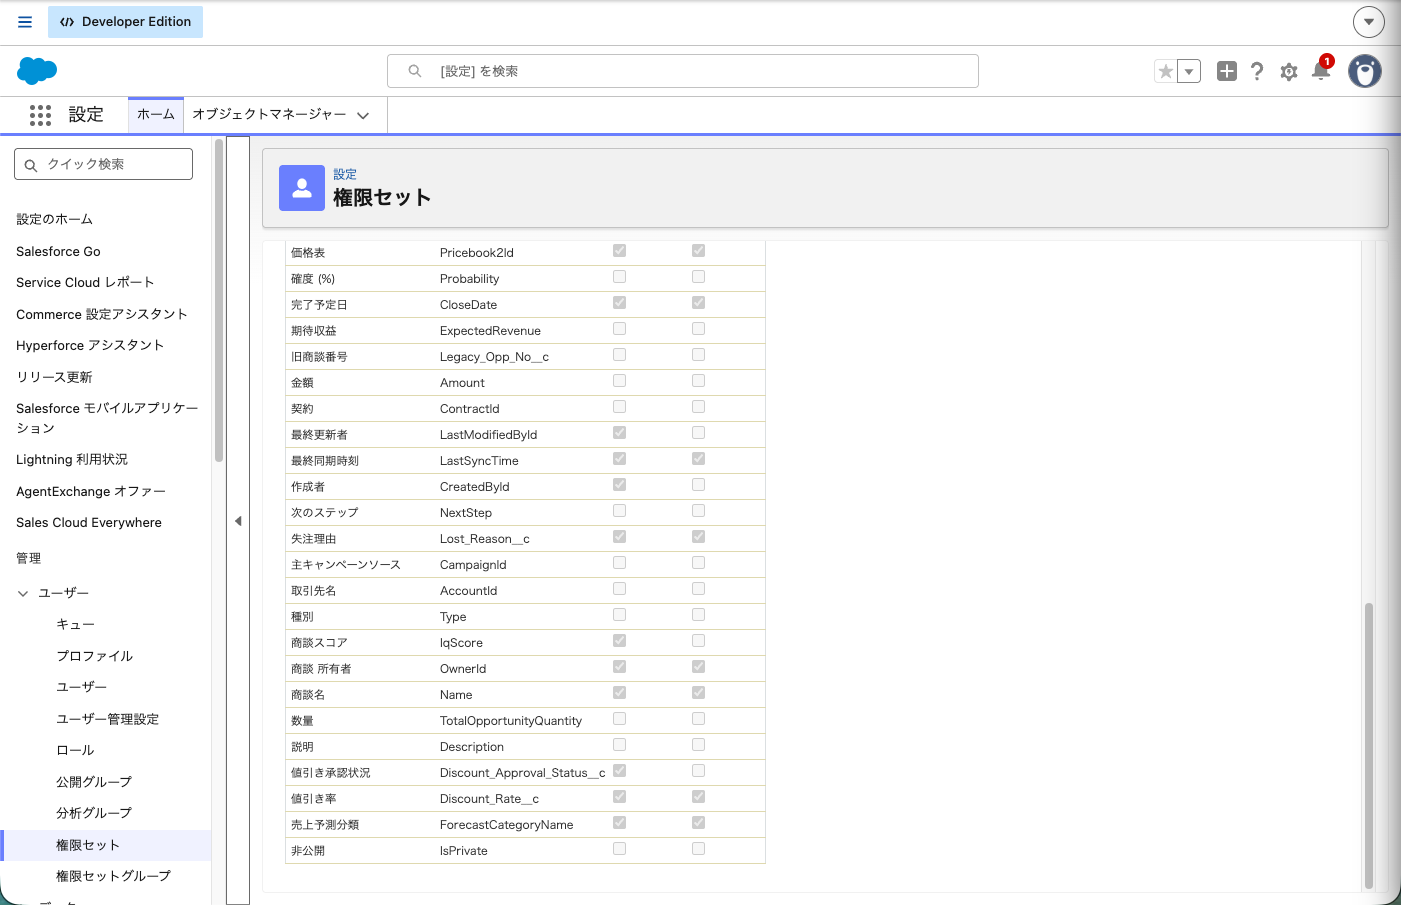This screenshot has height=905, width=1401.
Task: Click the 設定 breadcrumb link
Action: (x=345, y=174)
